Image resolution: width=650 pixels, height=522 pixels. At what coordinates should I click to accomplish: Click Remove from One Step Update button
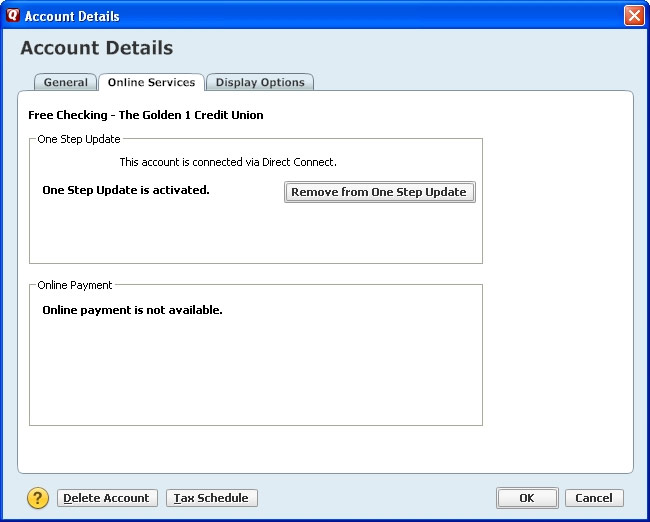[379, 192]
